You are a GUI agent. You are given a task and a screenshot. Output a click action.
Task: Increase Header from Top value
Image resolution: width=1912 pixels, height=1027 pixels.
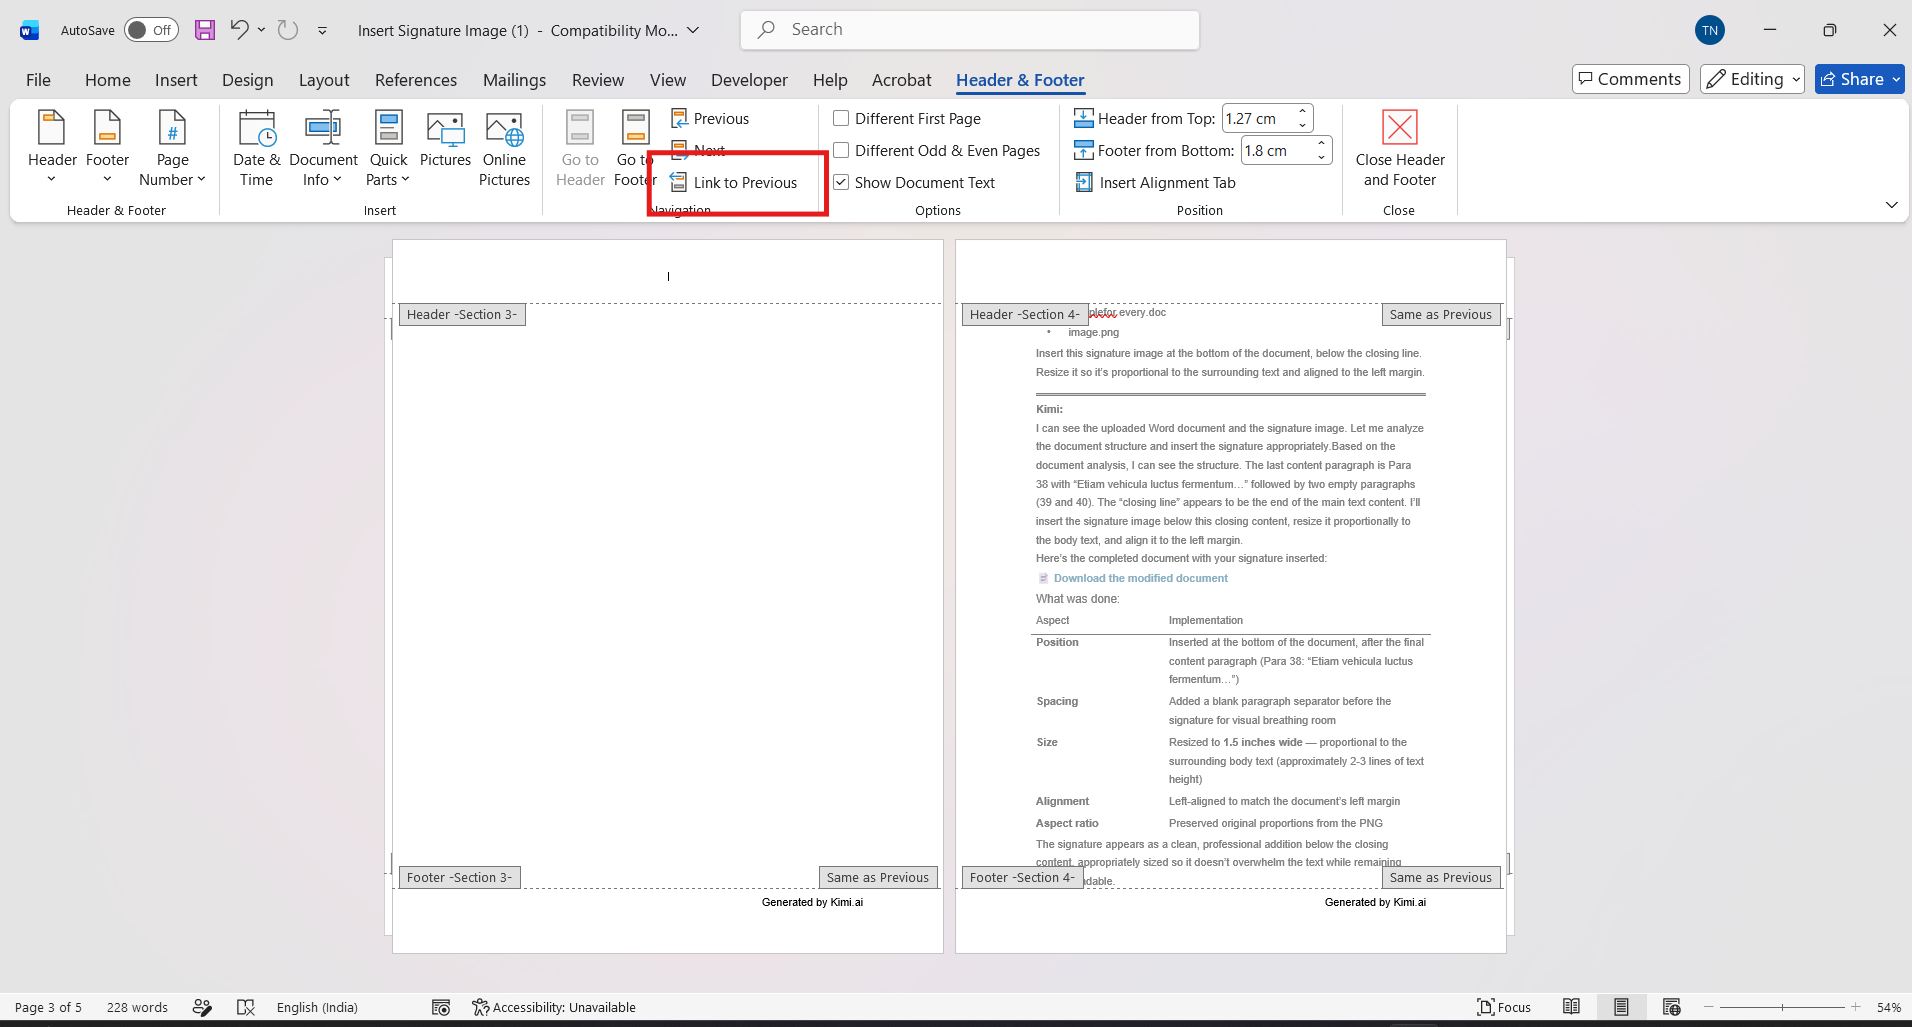[1302, 111]
